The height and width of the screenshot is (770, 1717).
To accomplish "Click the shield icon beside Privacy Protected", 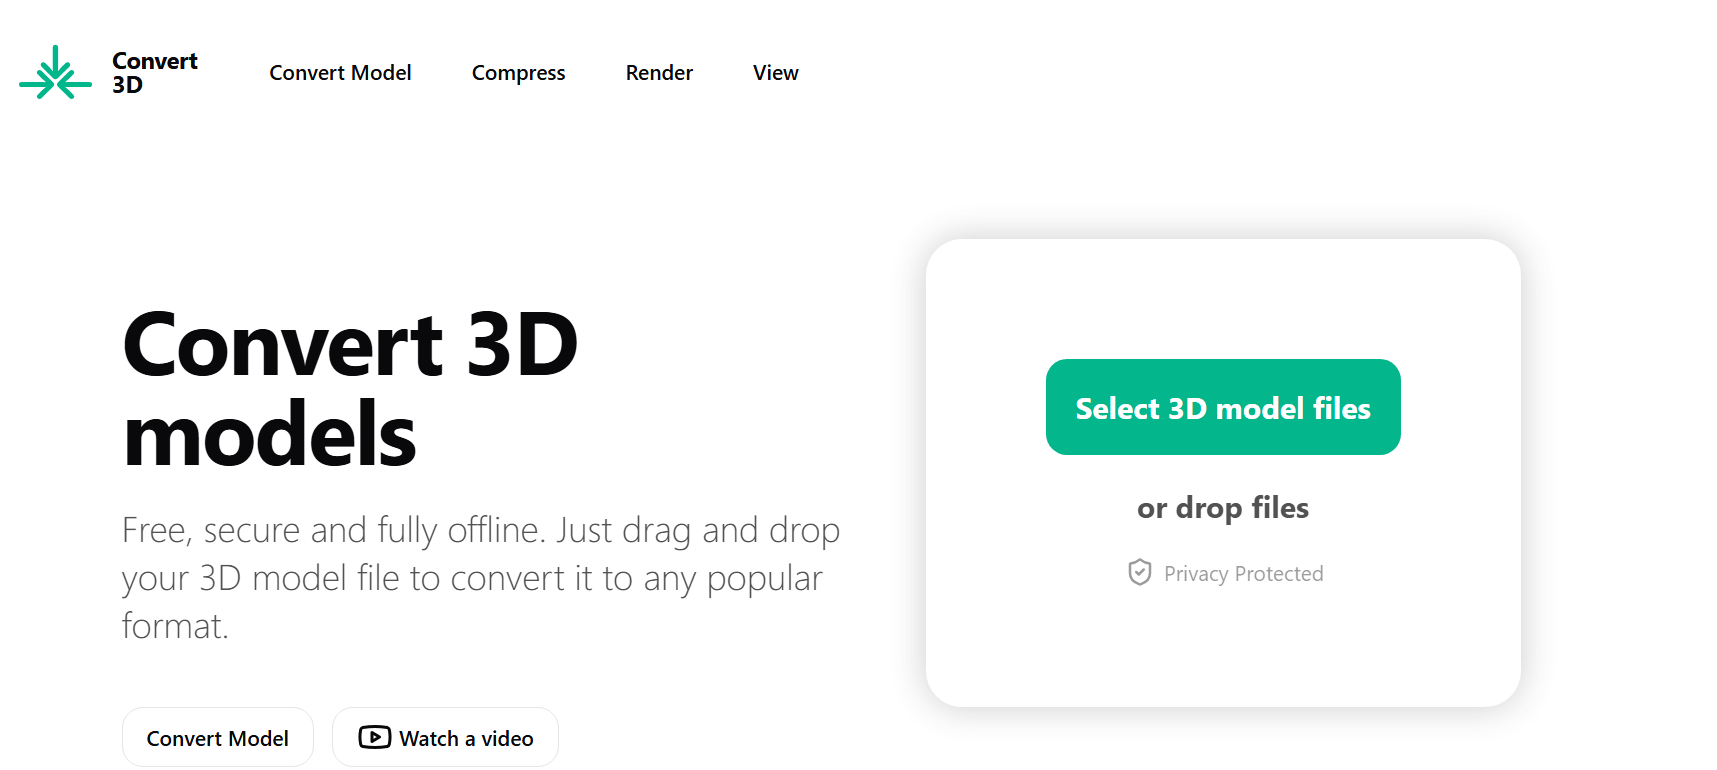I will click(x=1139, y=572).
